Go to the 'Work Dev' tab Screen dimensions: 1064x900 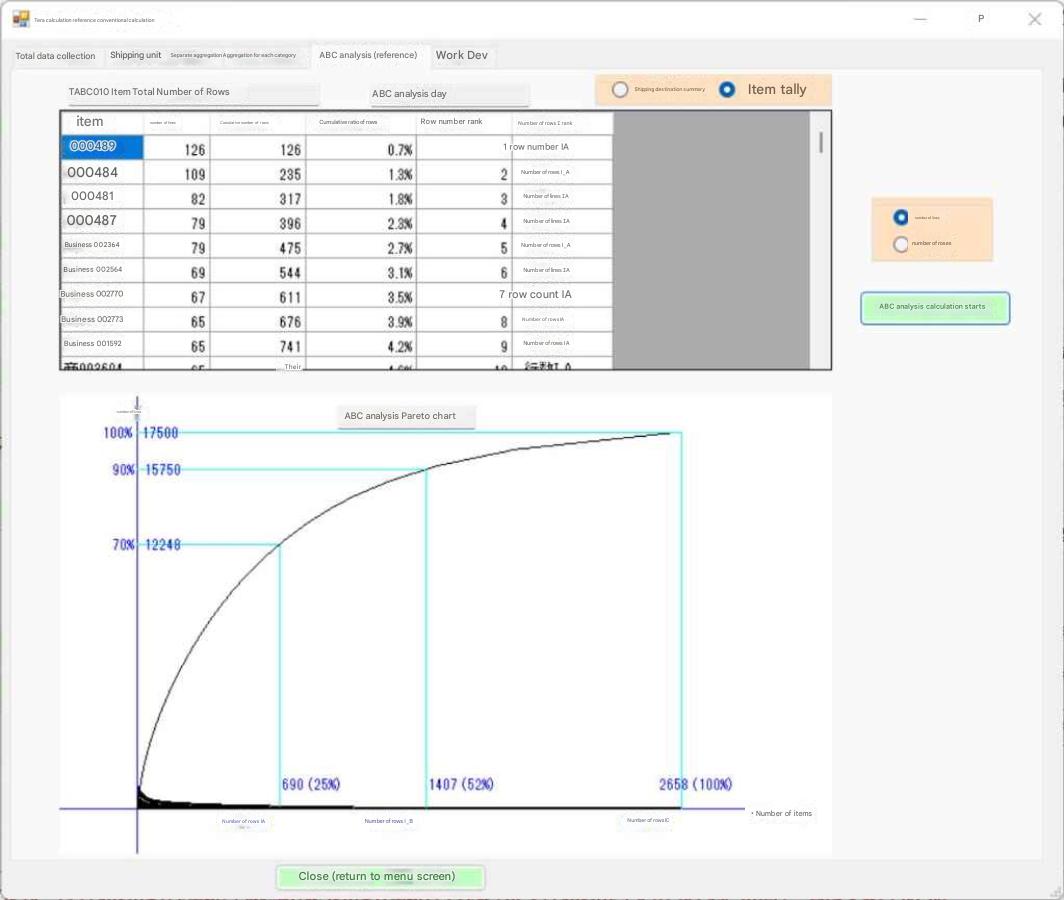click(x=461, y=56)
